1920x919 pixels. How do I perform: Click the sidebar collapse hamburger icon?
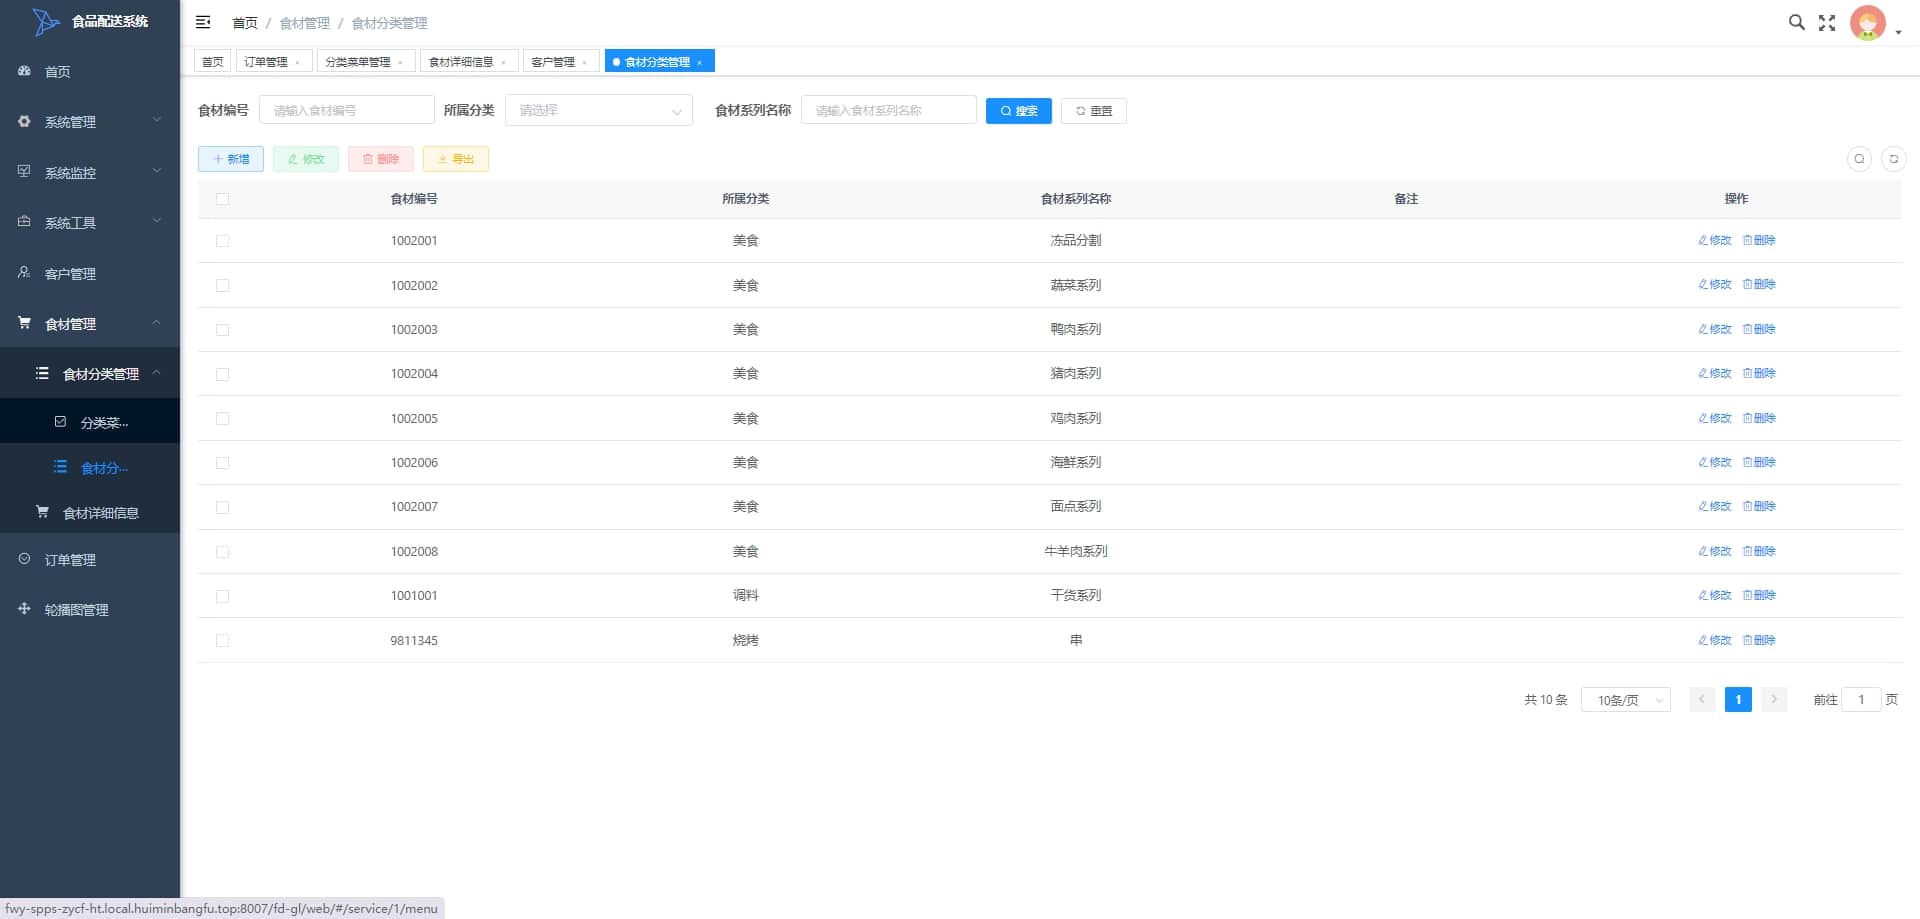click(203, 22)
